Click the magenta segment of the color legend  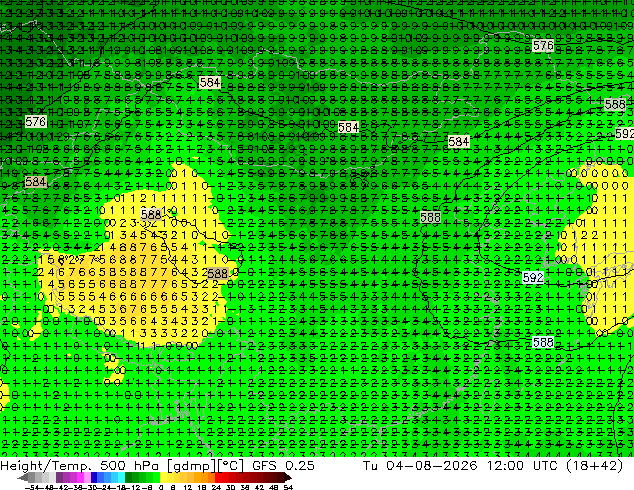pyautogui.click(x=80, y=477)
